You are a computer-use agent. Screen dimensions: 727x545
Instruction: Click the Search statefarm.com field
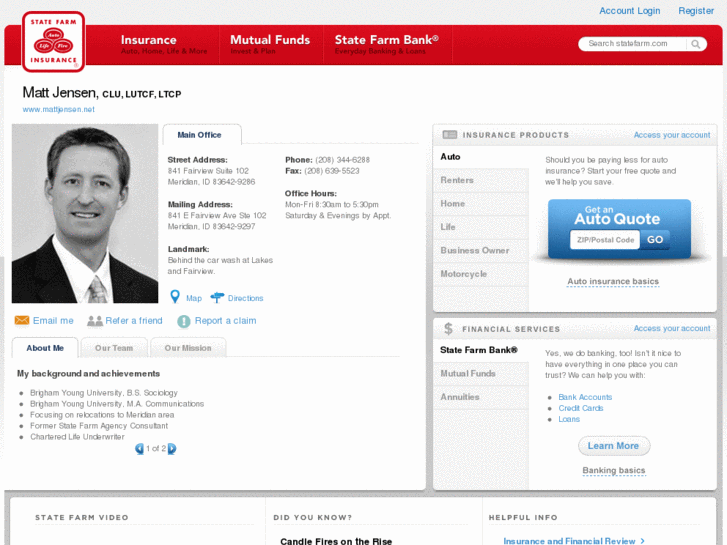pos(631,44)
